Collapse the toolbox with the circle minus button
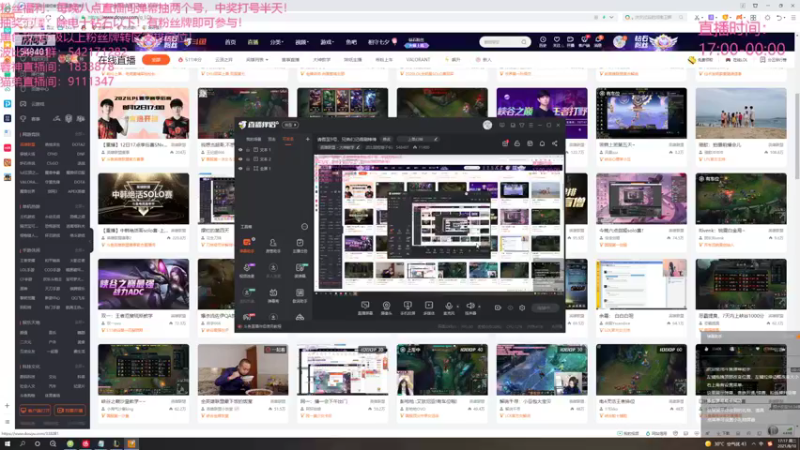The width and height of the screenshot is (800, 450). pos(305,227)
